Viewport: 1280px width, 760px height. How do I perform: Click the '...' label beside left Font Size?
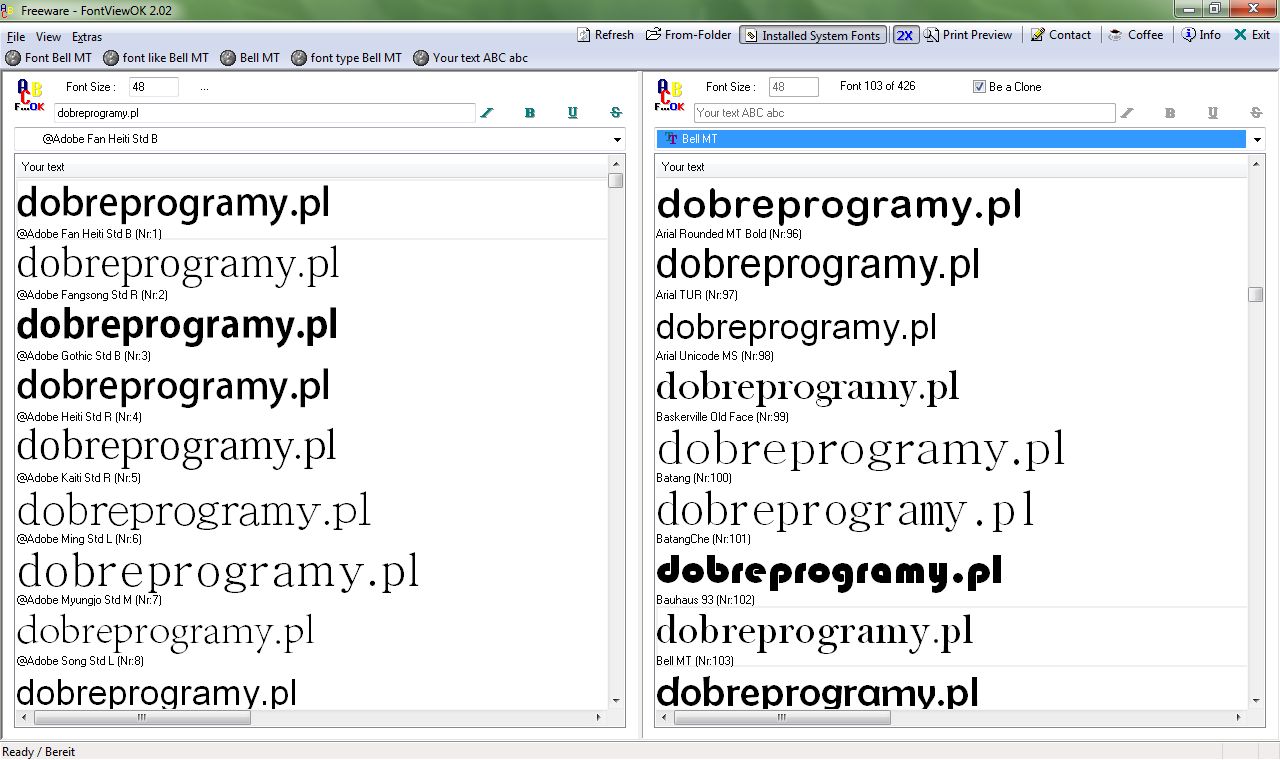[204, 87]
